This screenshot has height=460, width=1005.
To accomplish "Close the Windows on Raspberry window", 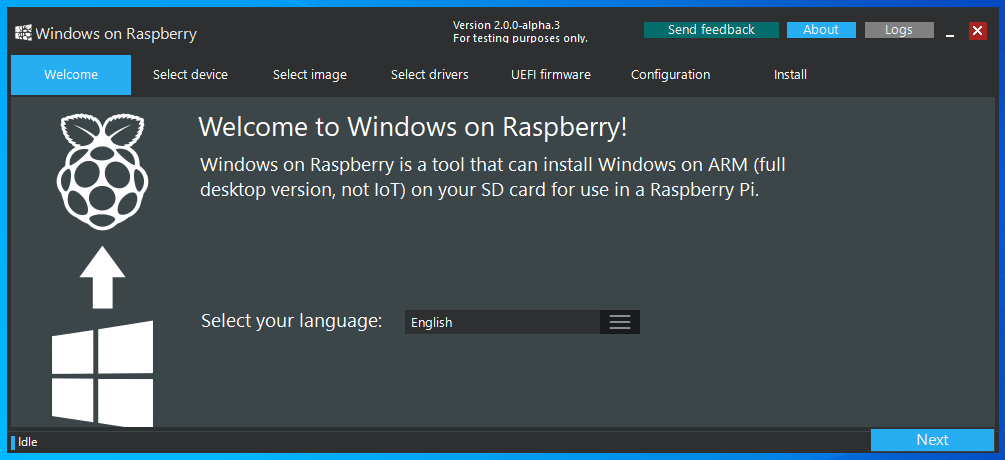I will pos(978,30).
